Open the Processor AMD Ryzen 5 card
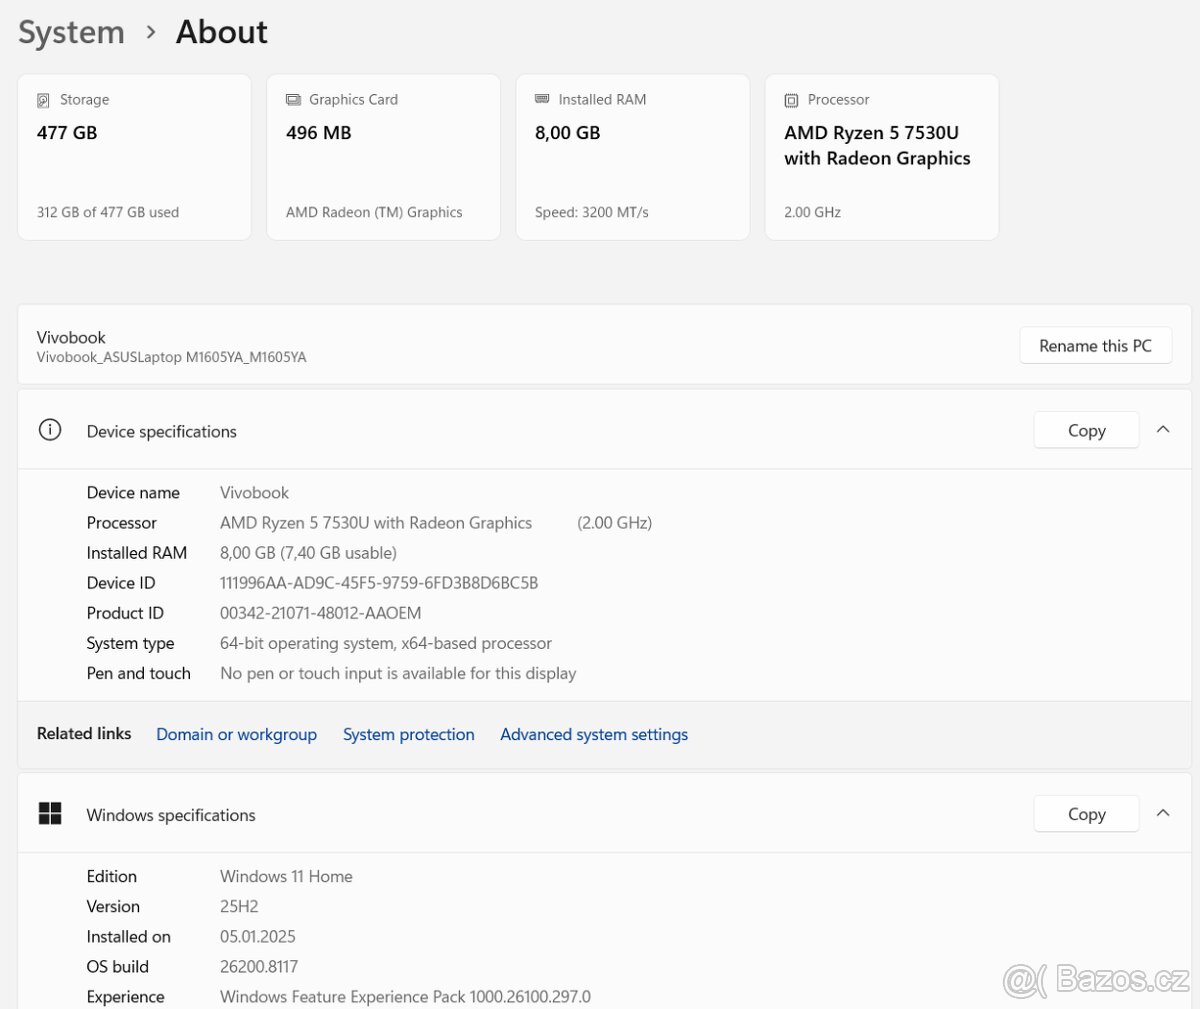 tap(882, 157)
